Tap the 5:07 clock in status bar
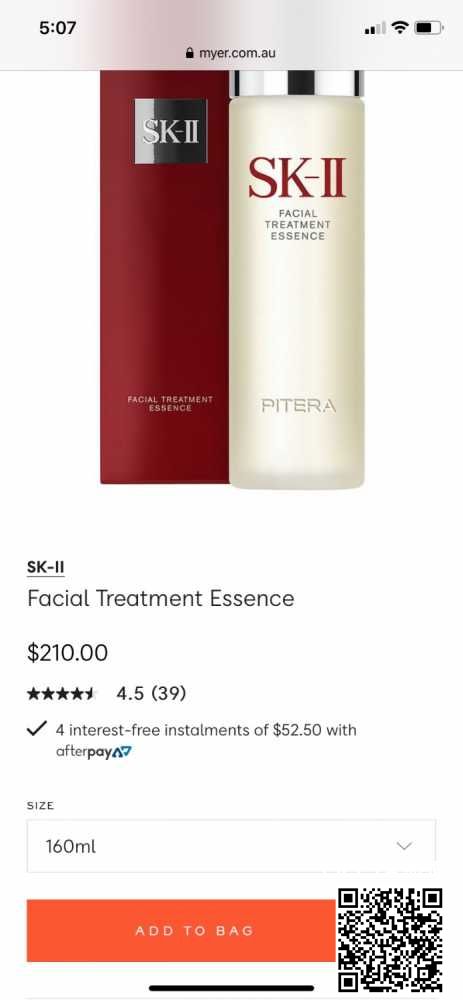Screen dimensions: 463x1000 pyautogui.click(x=57, y=28)
